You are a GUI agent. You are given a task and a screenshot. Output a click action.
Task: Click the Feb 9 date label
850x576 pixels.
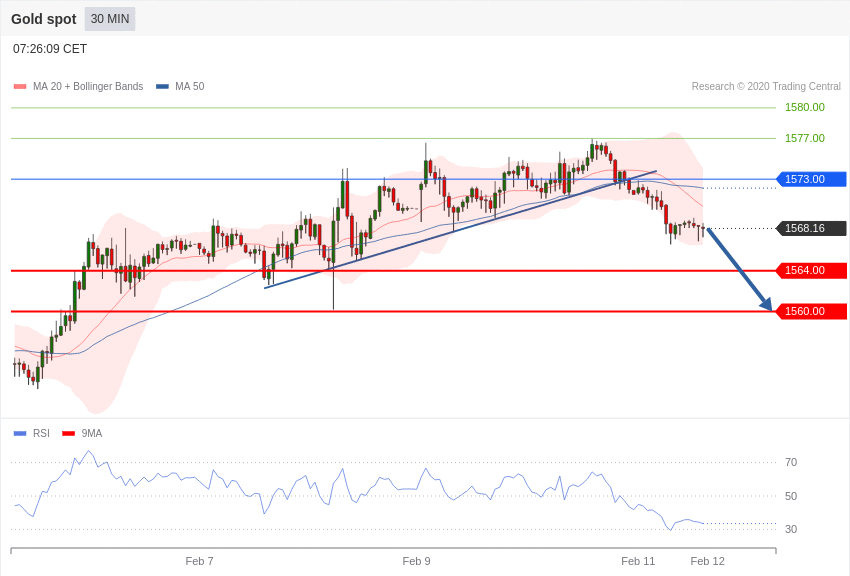(416, 561)
